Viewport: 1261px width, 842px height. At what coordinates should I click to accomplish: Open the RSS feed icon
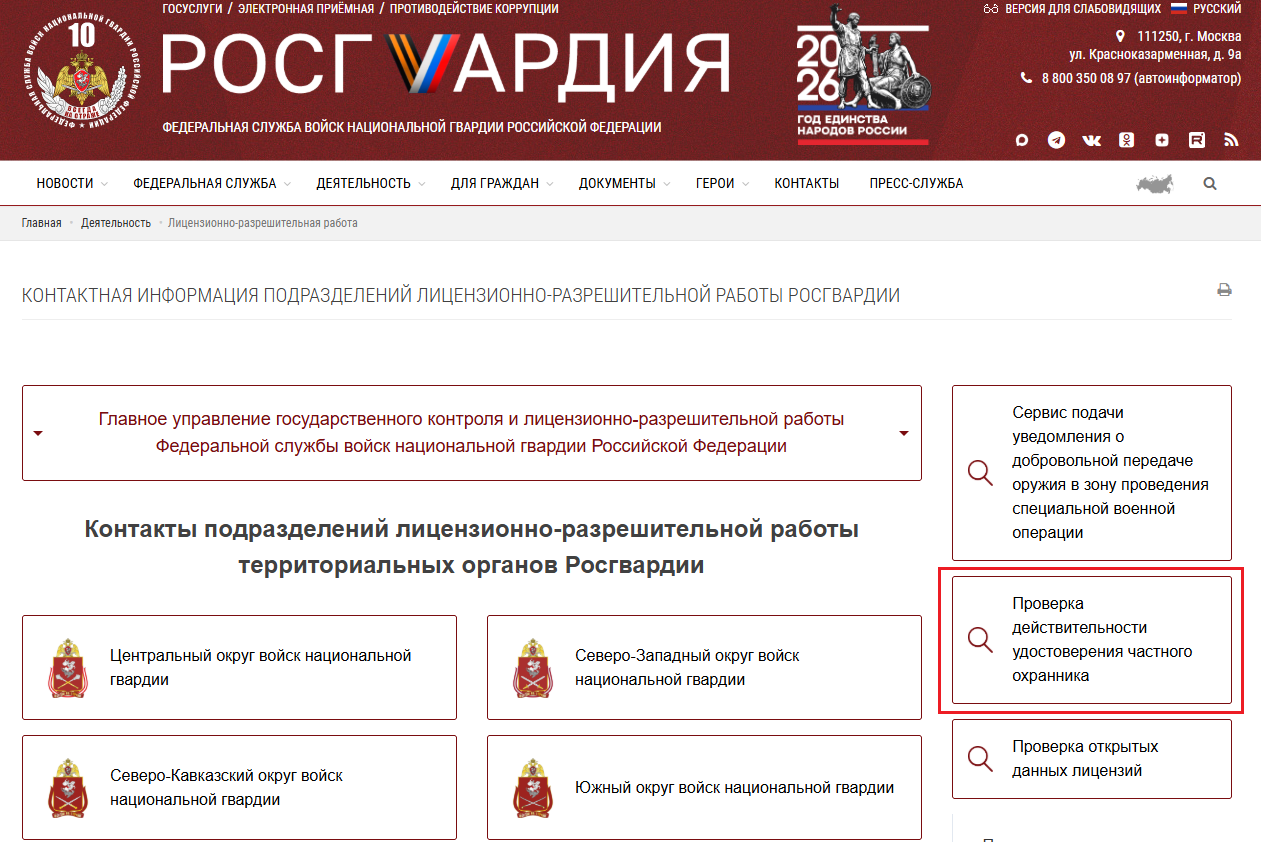[x=1231, y=141]
